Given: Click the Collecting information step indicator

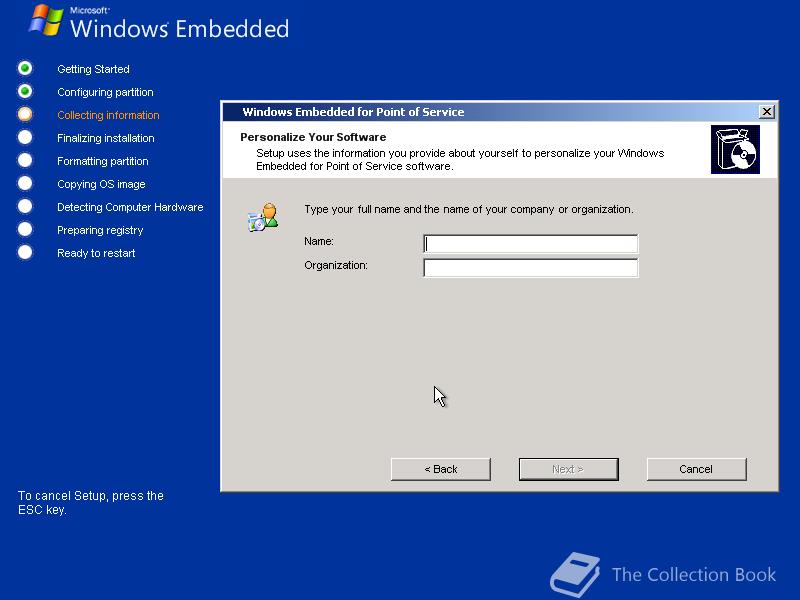Looking at the screenshot, I should coord(24,114).
